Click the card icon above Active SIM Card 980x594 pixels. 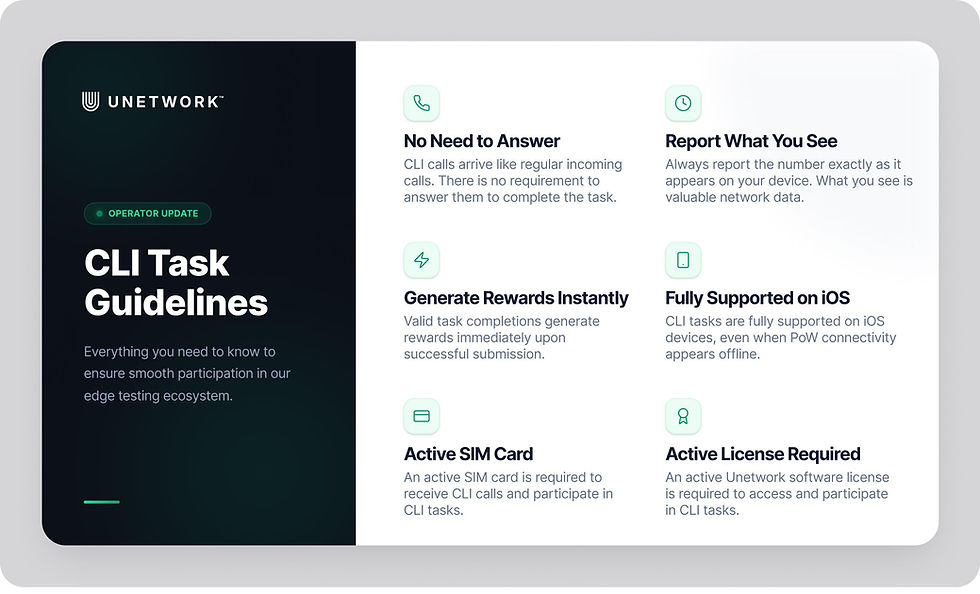[421, 416]
